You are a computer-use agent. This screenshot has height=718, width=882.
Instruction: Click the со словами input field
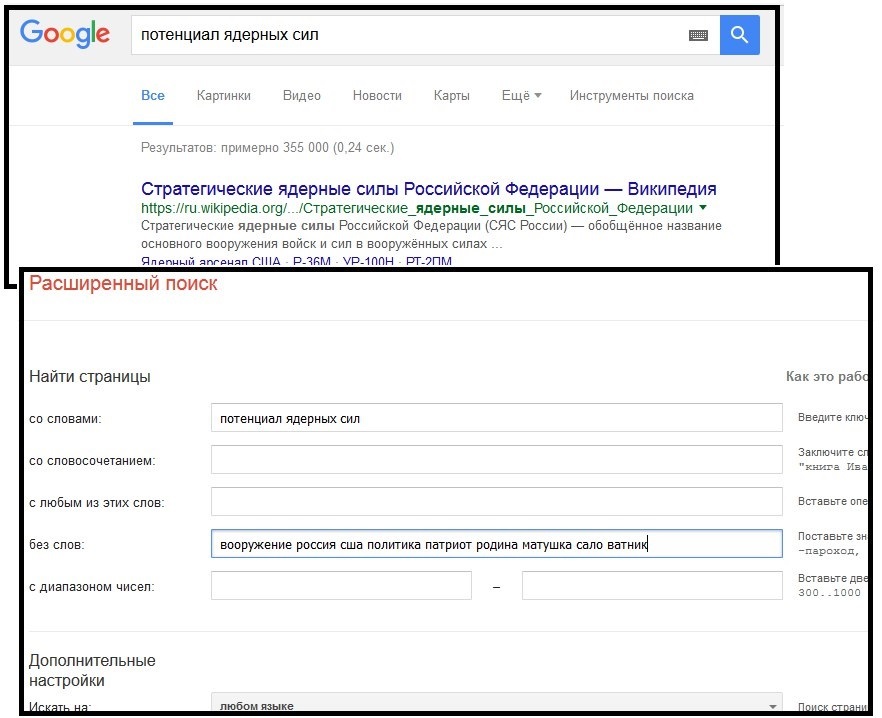[x=496, y=418]
